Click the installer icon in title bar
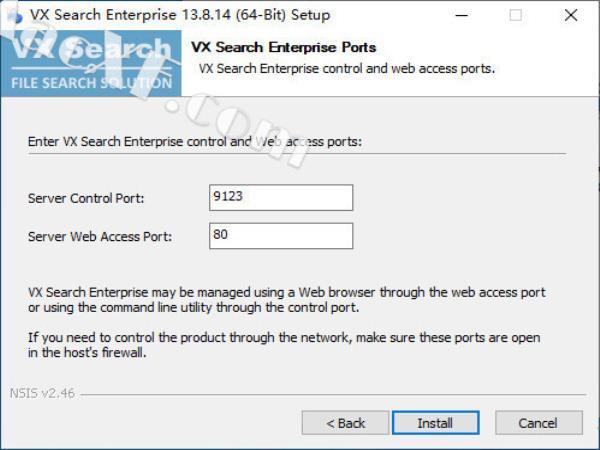600x450 pixels. click(12, 15)
